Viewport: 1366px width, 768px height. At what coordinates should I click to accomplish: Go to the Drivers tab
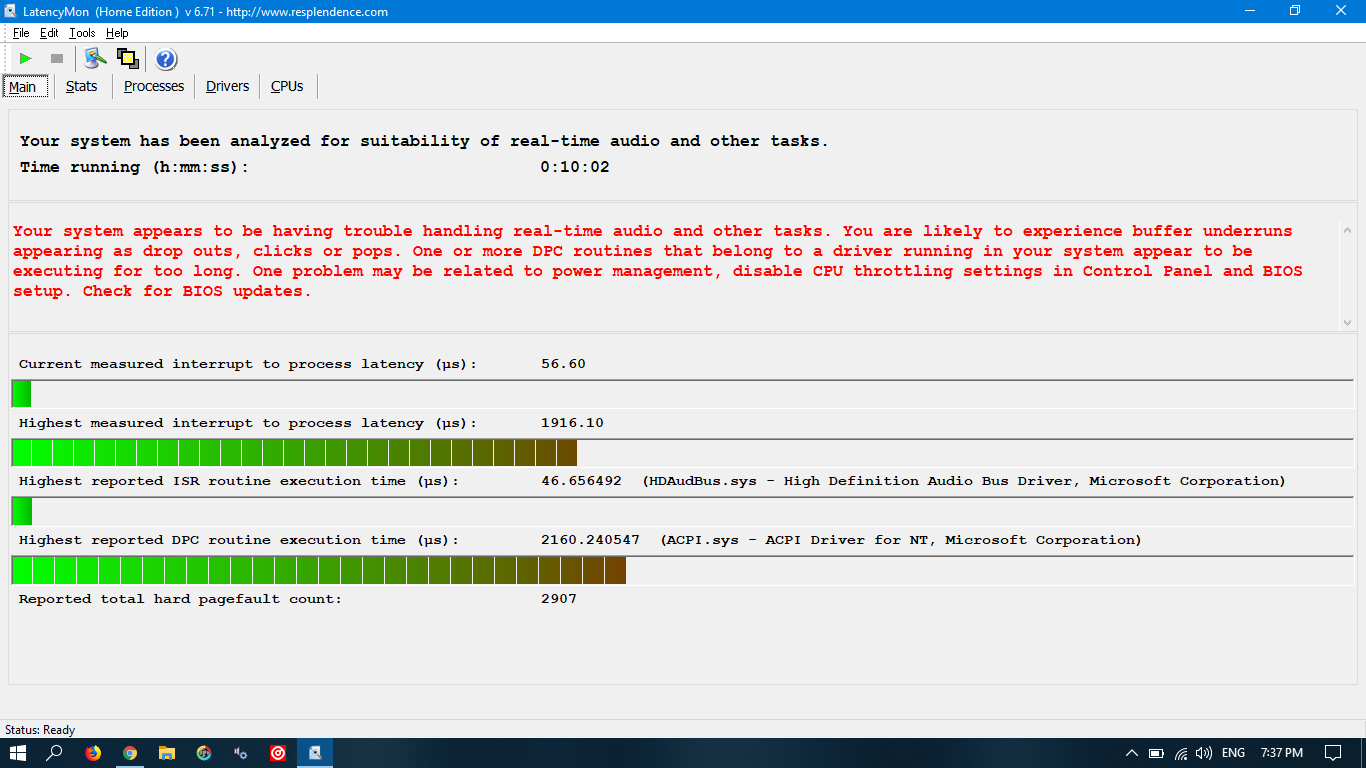click(x=227, y=86)
